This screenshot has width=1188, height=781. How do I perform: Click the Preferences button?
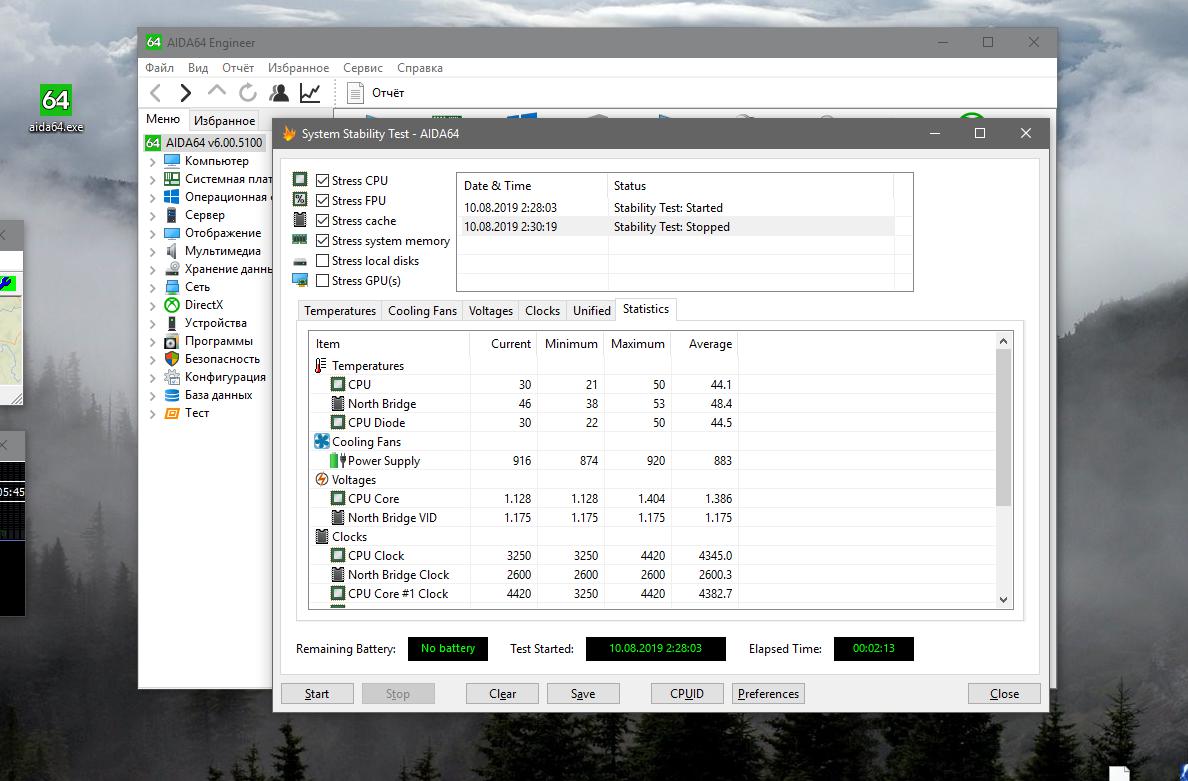click(768, 694)
